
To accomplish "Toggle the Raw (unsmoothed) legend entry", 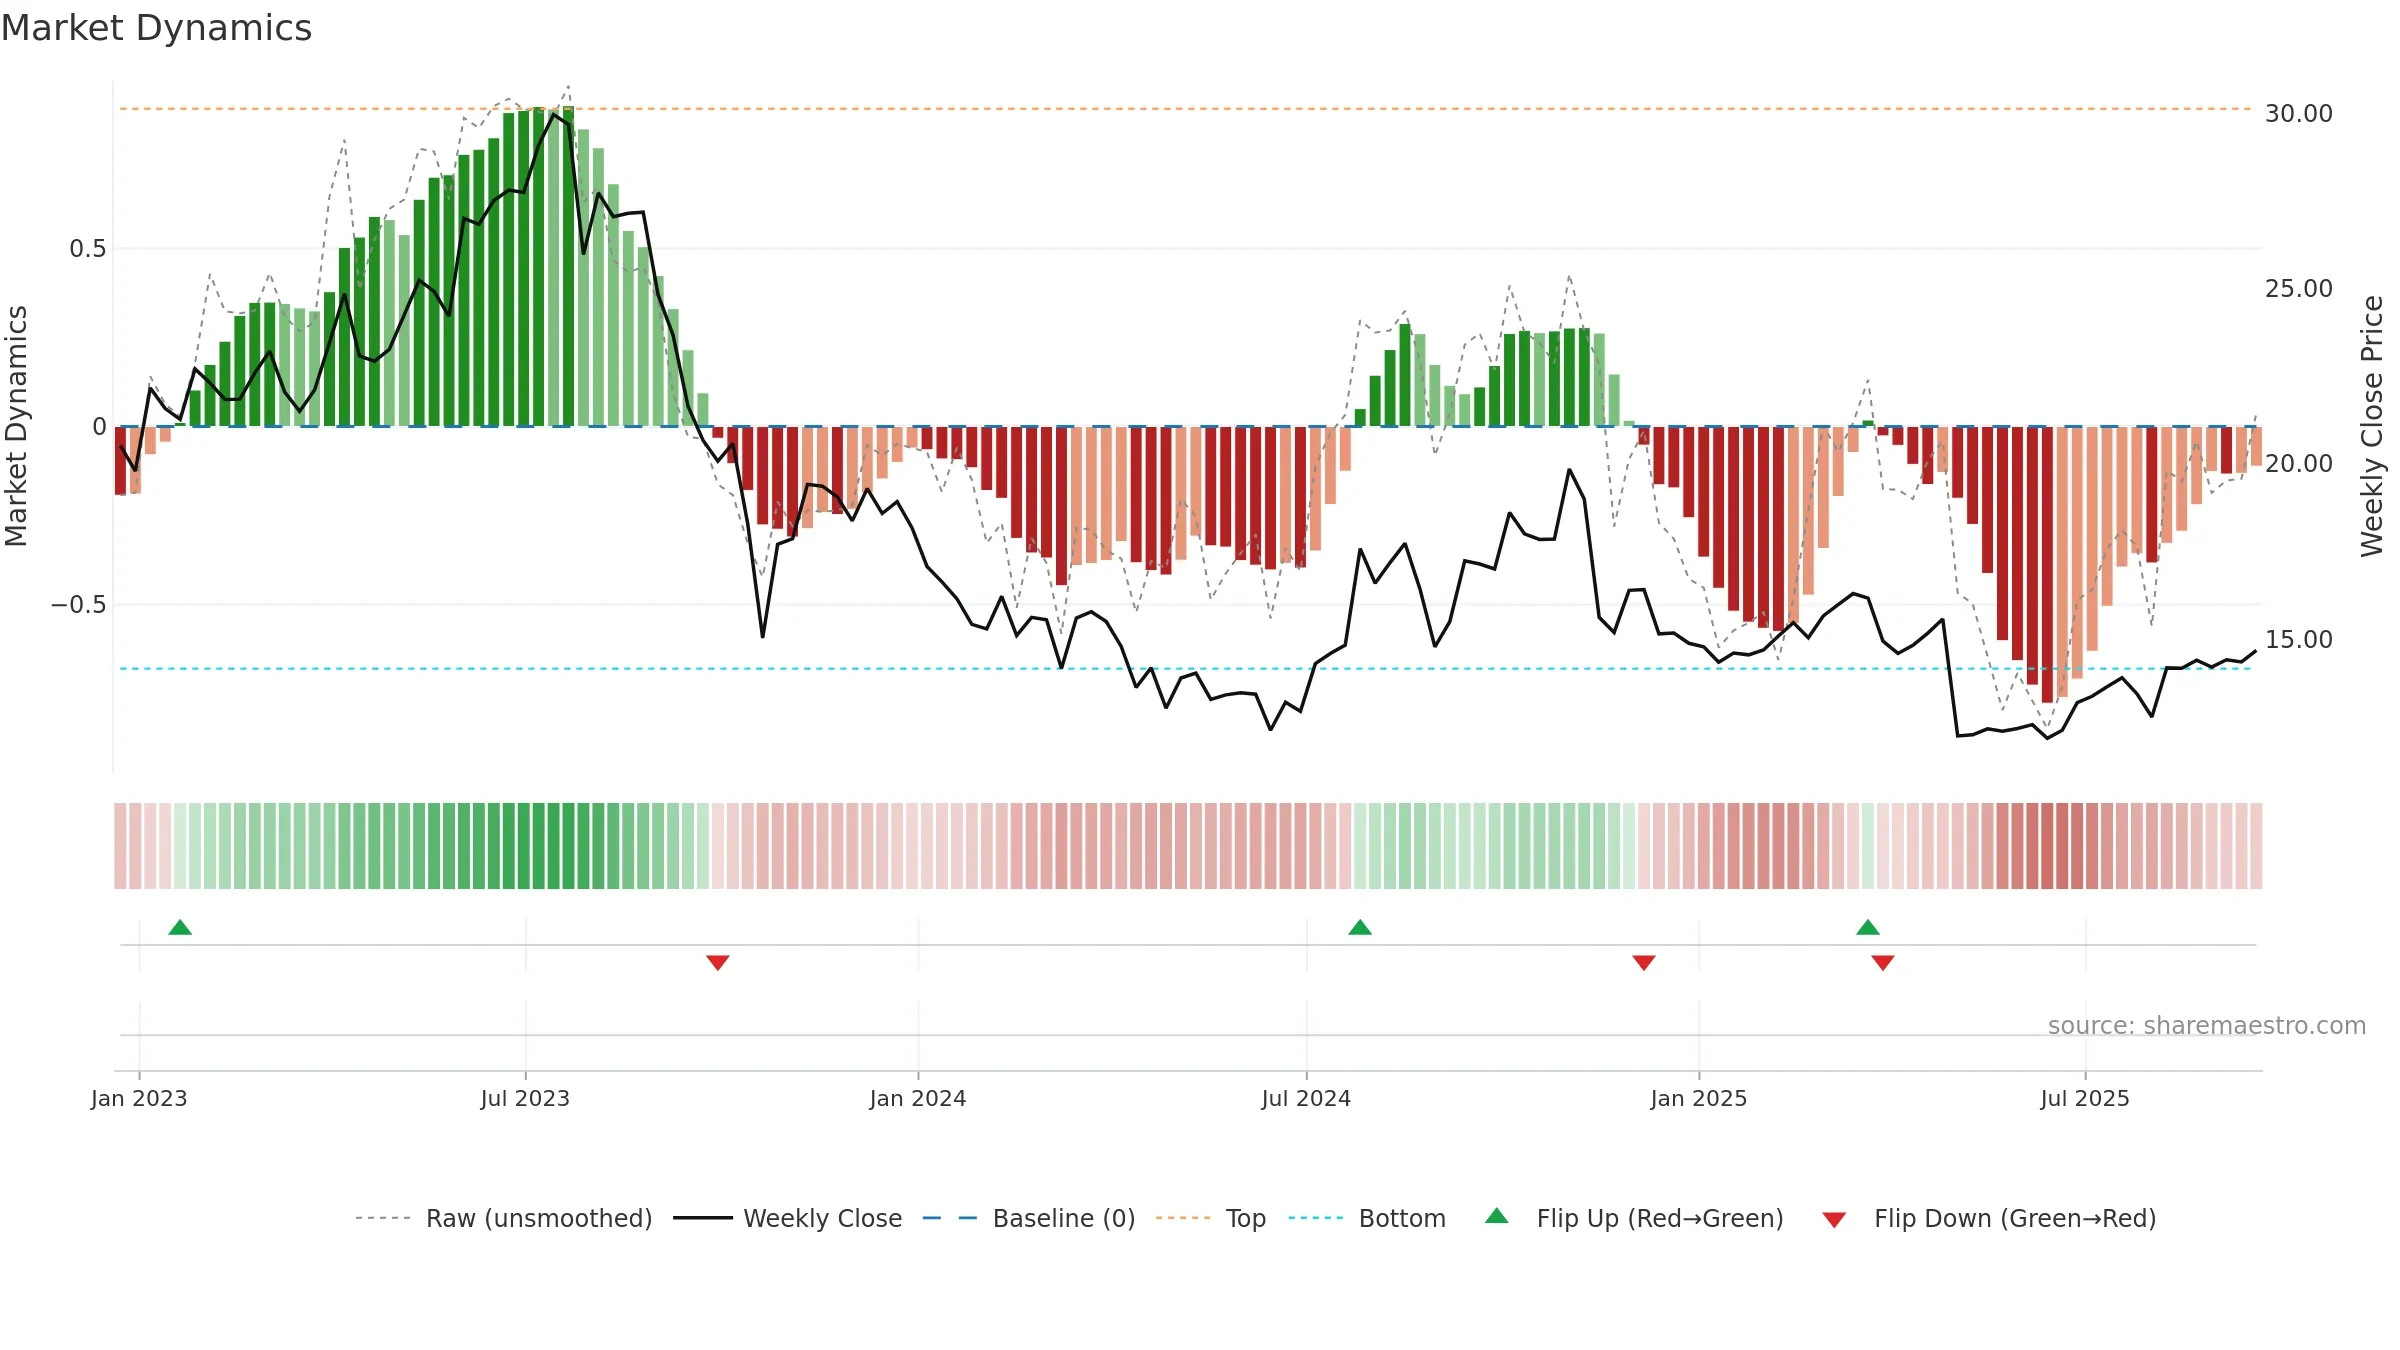I will click(x=503, y=1218).
